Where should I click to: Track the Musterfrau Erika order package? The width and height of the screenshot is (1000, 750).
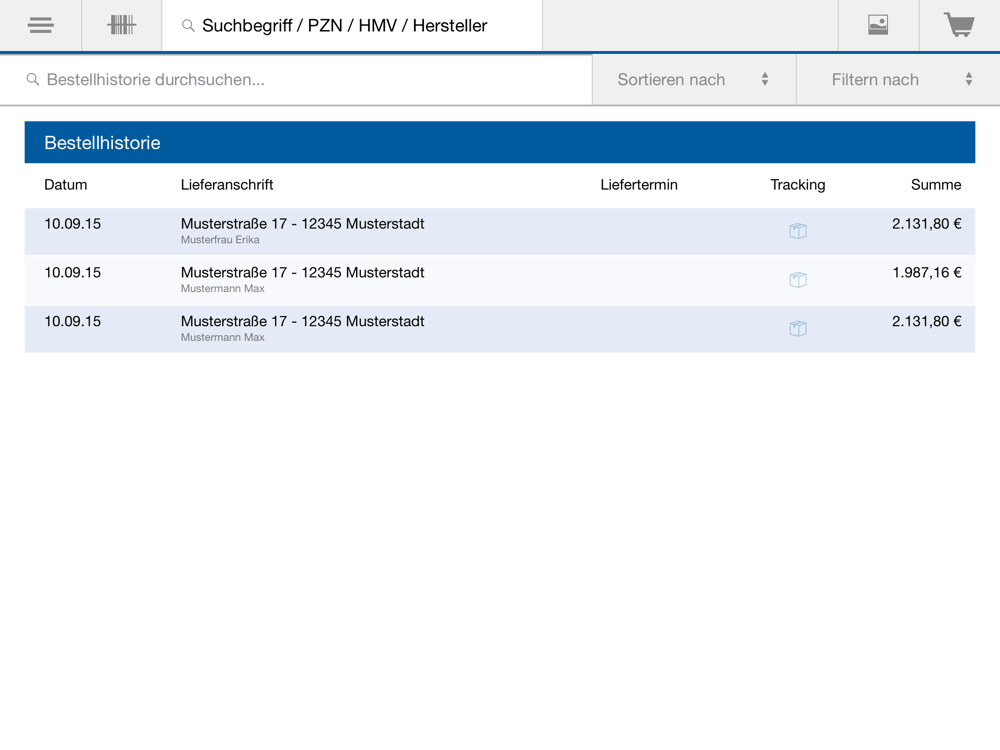[798, 231]
